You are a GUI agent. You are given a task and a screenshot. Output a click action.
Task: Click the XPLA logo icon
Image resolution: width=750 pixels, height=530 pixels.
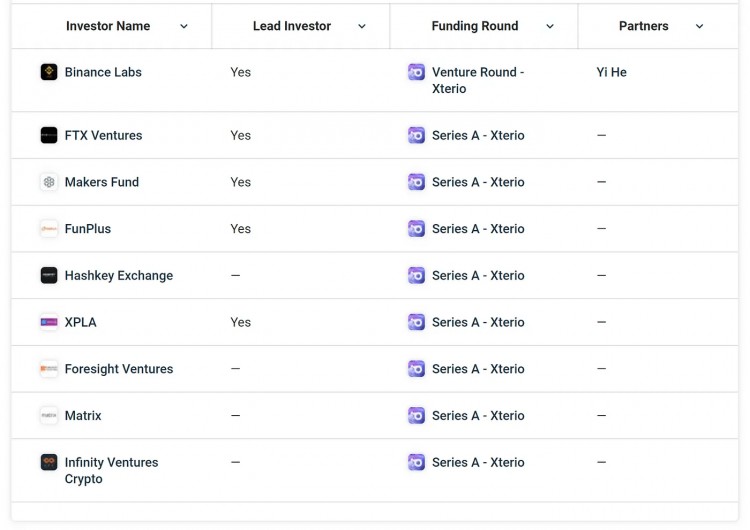49,322
